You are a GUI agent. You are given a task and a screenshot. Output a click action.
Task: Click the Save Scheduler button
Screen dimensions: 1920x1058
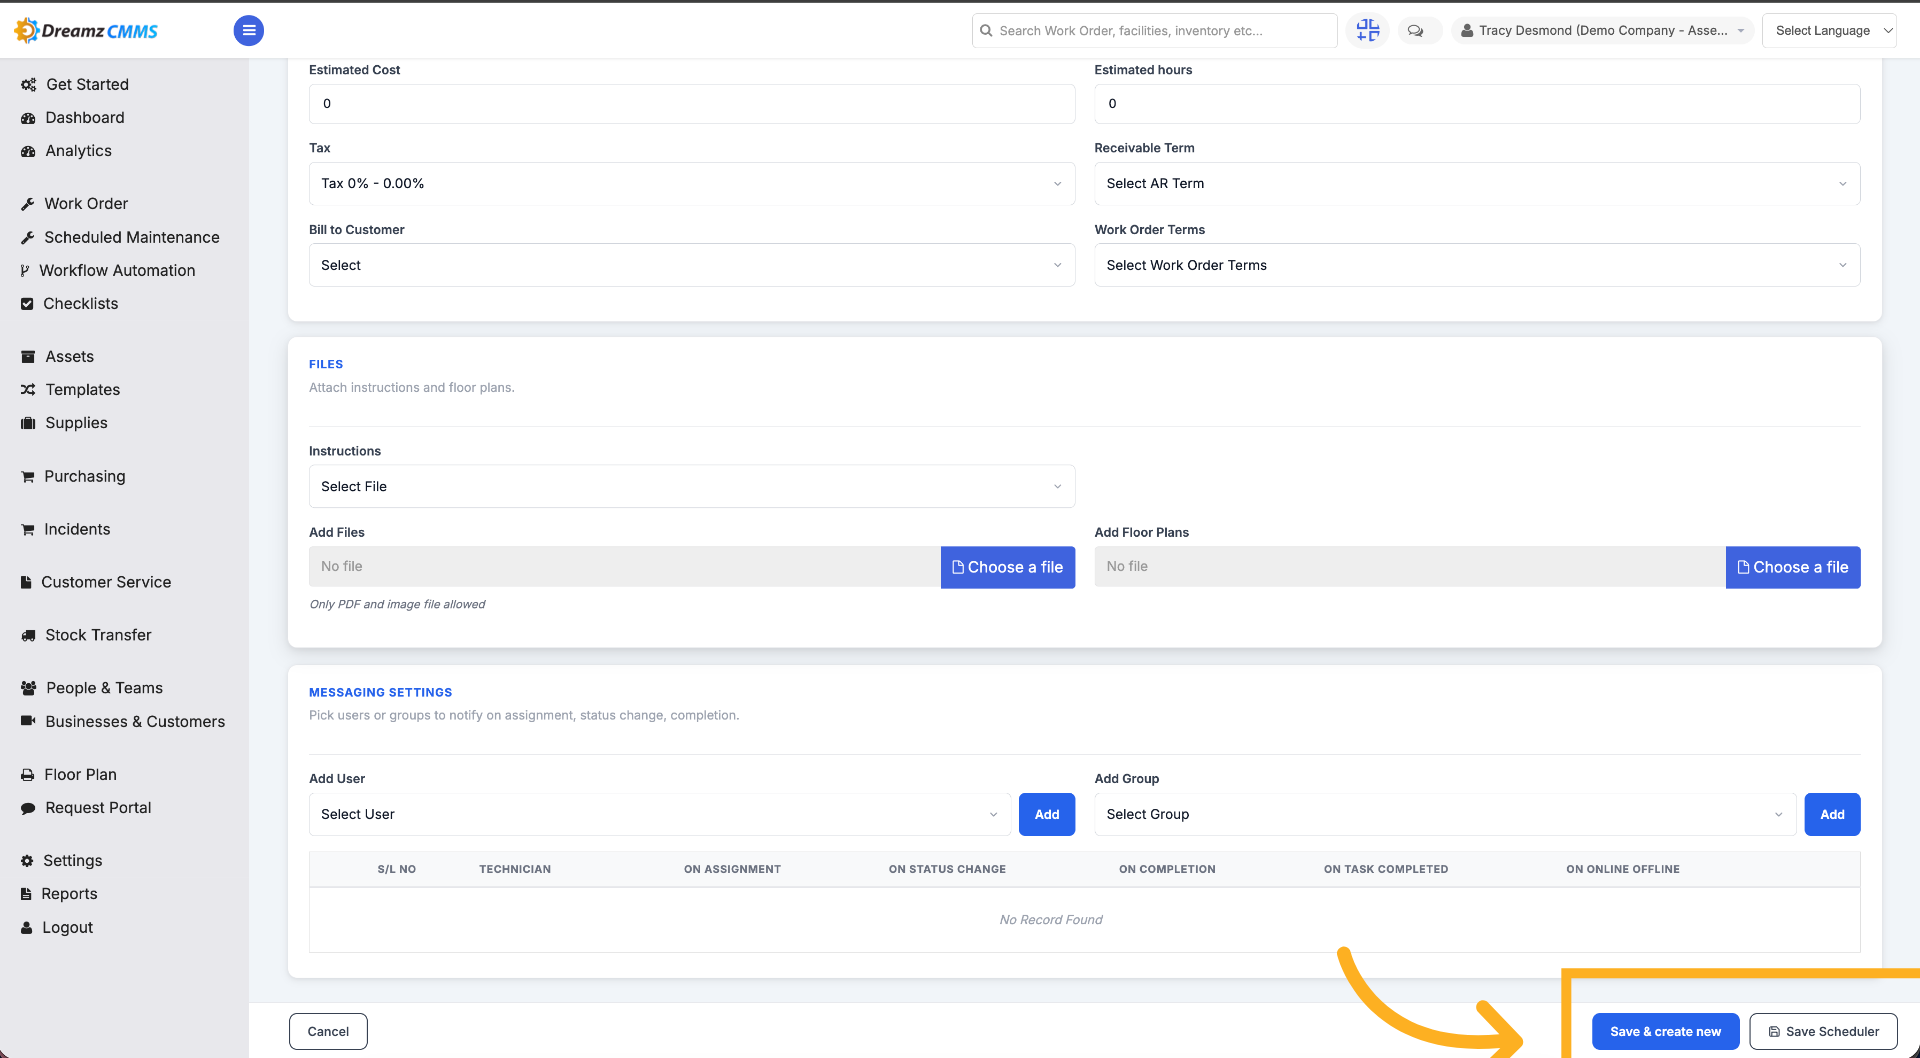pyautogui.click(x=1823, y=1031)
